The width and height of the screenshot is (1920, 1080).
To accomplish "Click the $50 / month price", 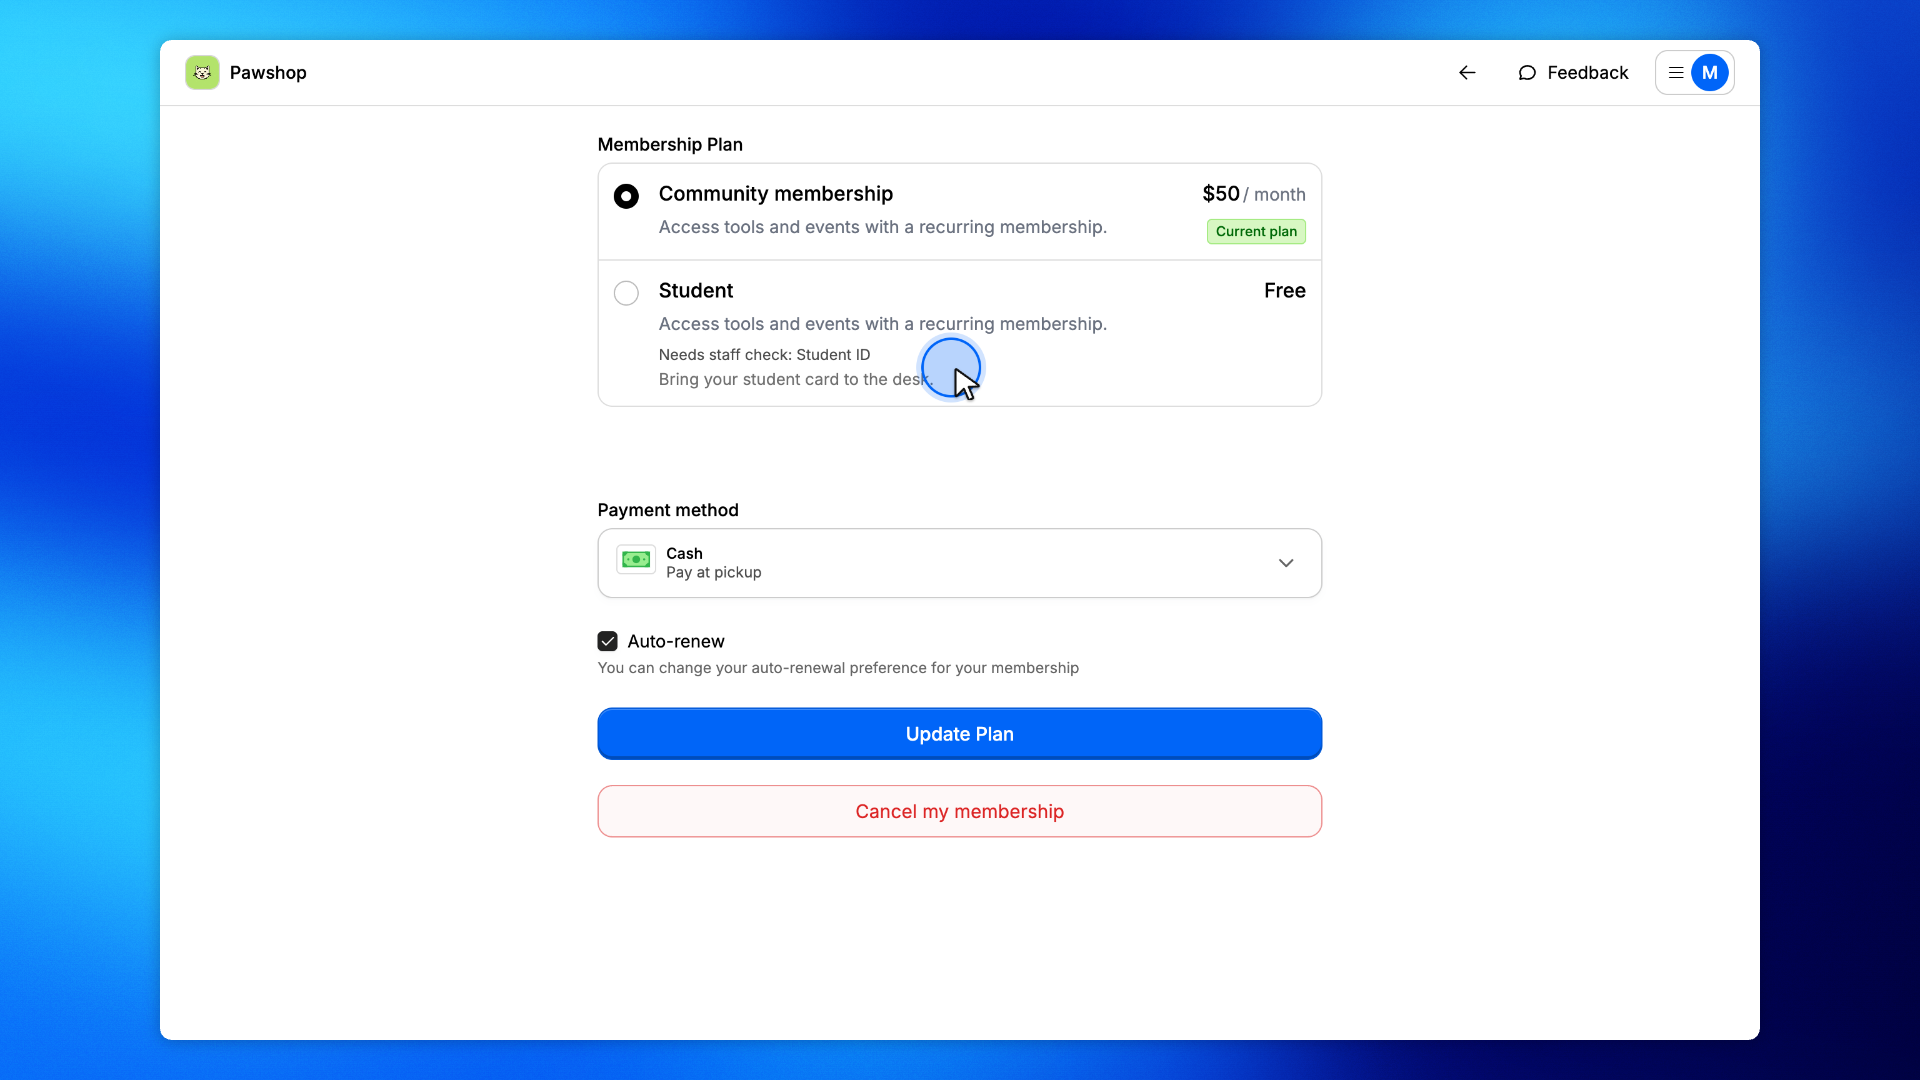I will [x=1254, y=194].
